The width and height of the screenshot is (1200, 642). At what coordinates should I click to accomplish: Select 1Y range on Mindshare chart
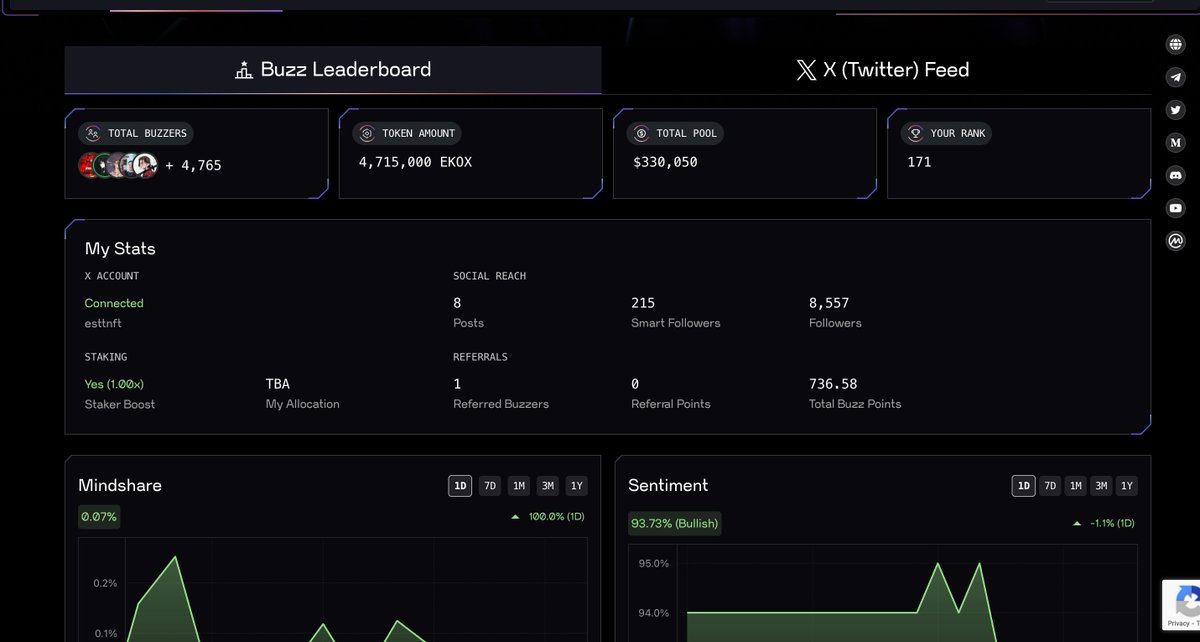576,486
